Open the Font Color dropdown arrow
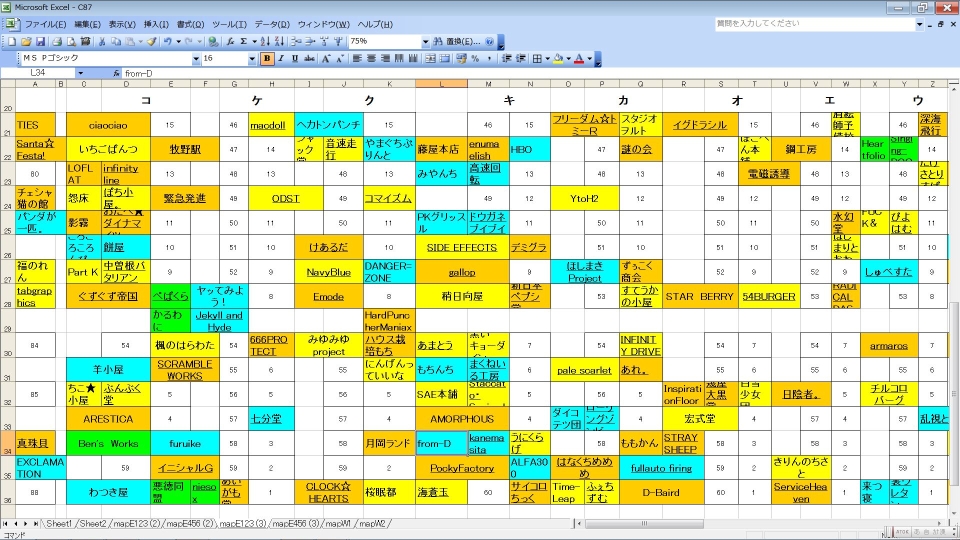Viewport: 960px width, 540px height. pyautogui.click(x=590, y=59)
